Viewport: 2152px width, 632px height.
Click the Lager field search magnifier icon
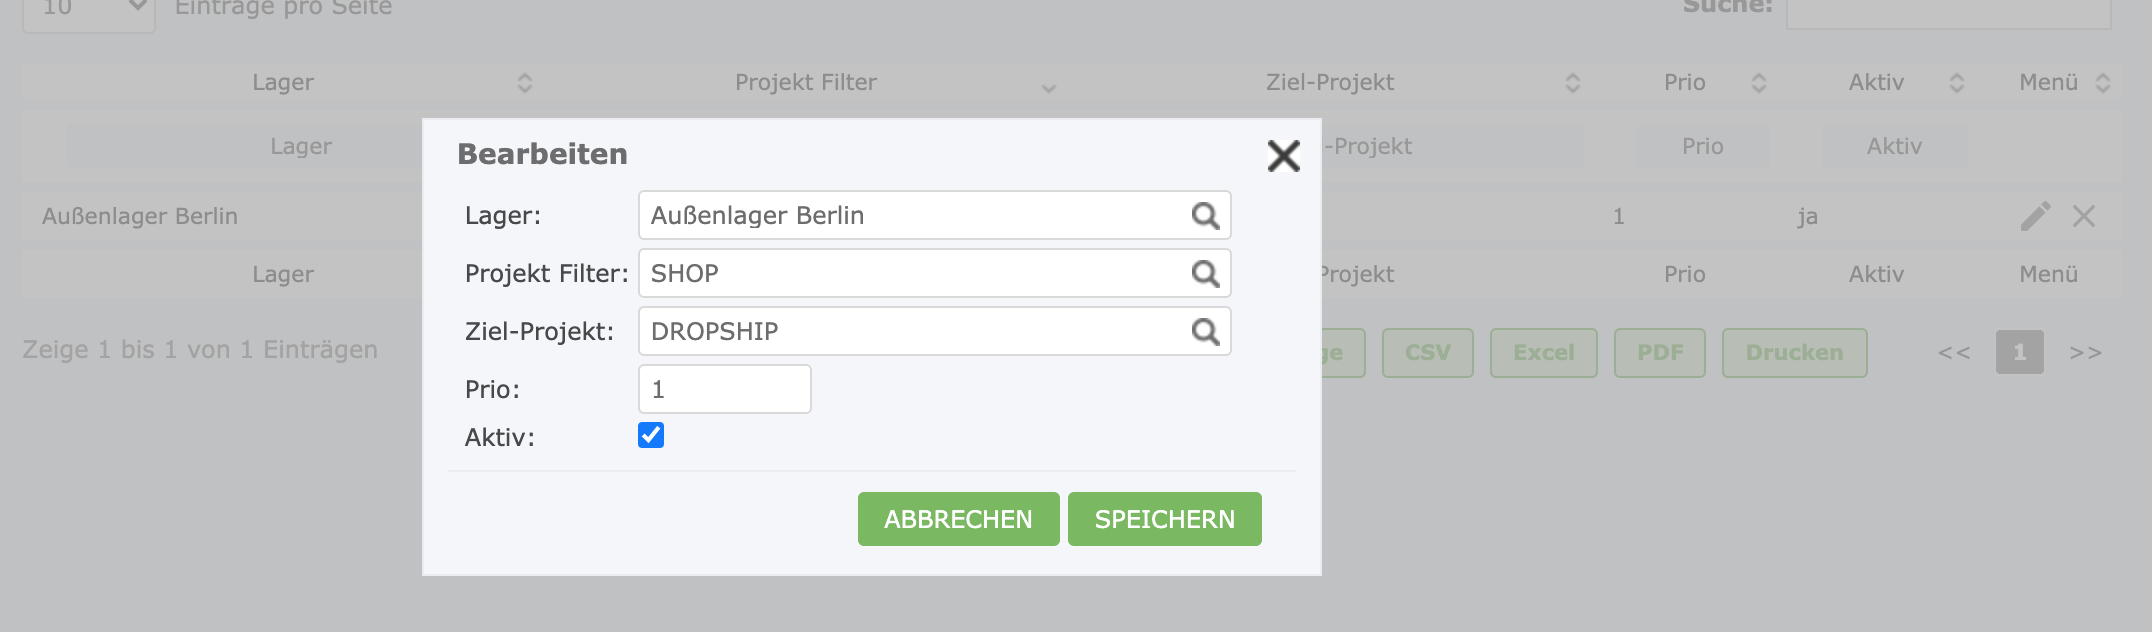click(1205, 216)
